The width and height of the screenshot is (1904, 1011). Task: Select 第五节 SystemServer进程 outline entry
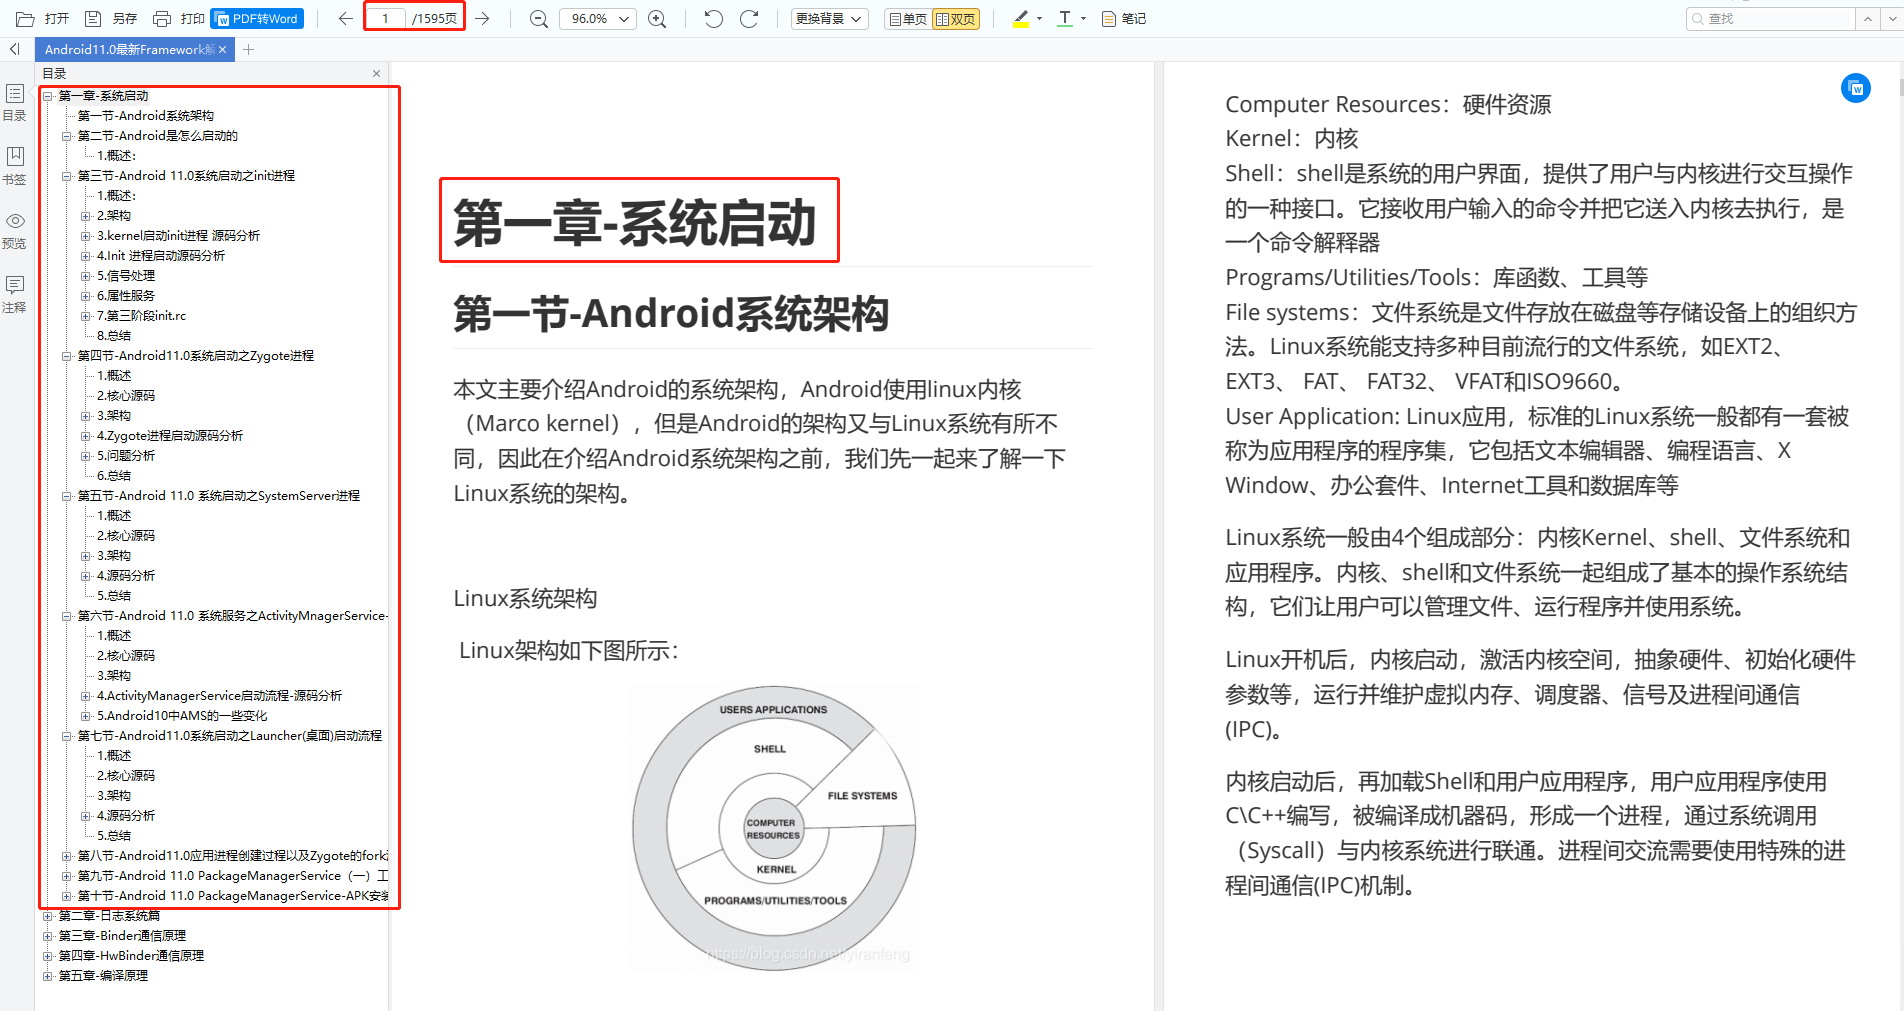pyautogui.click(x=219, y=496)
